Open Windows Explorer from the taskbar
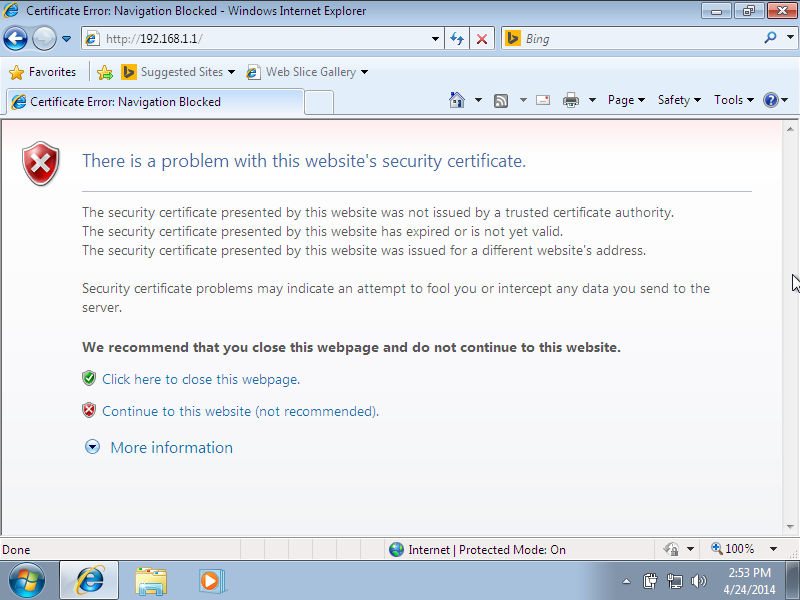This screenshot has height=600, width=800. [151, 581]
